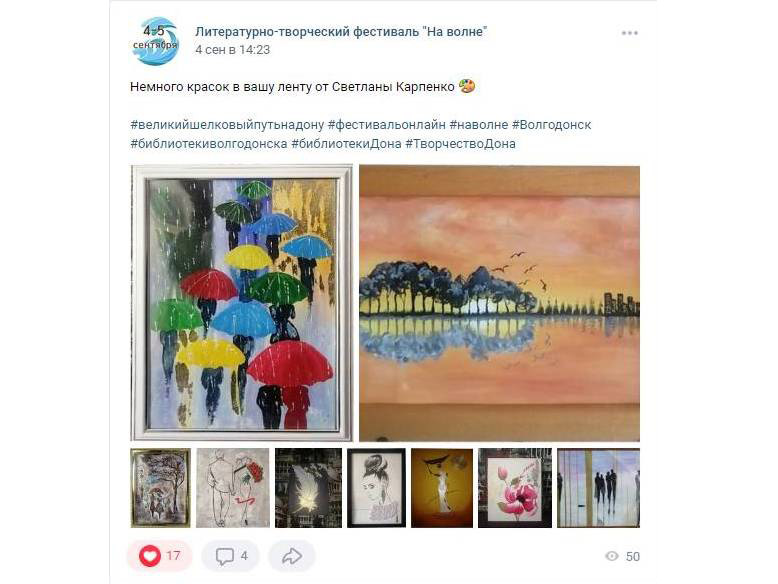
Task: Follow hashtag #великийшелковыйпутьнадону
Action: click(227, 125)
